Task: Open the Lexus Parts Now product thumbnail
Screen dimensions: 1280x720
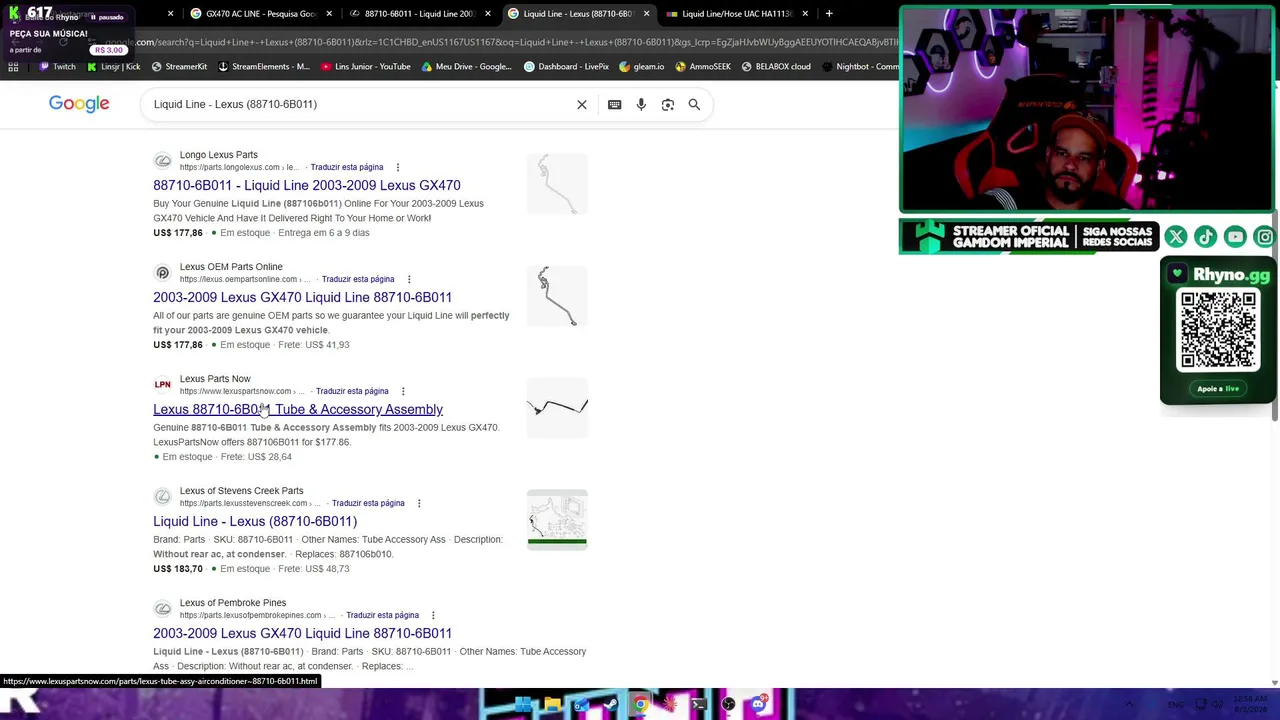Action: point(557,408)
